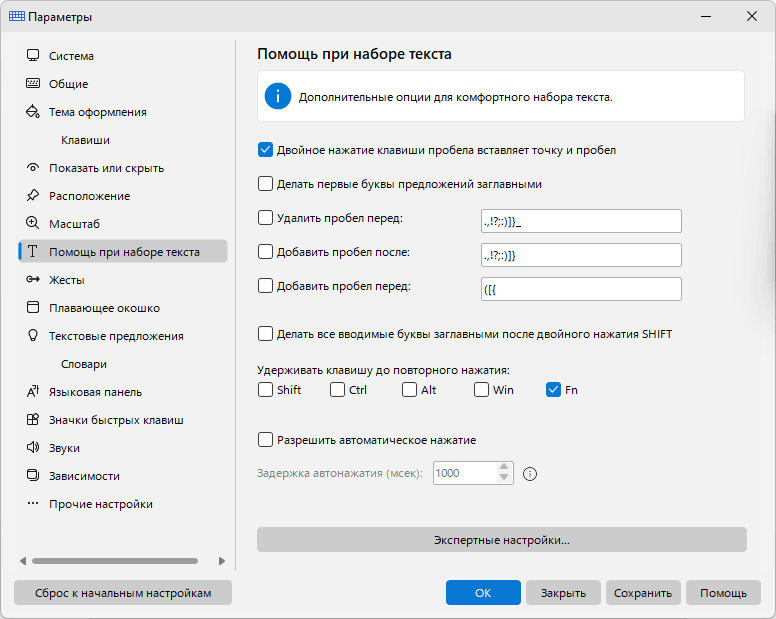Go to the Расположение section

click(90, 196)
